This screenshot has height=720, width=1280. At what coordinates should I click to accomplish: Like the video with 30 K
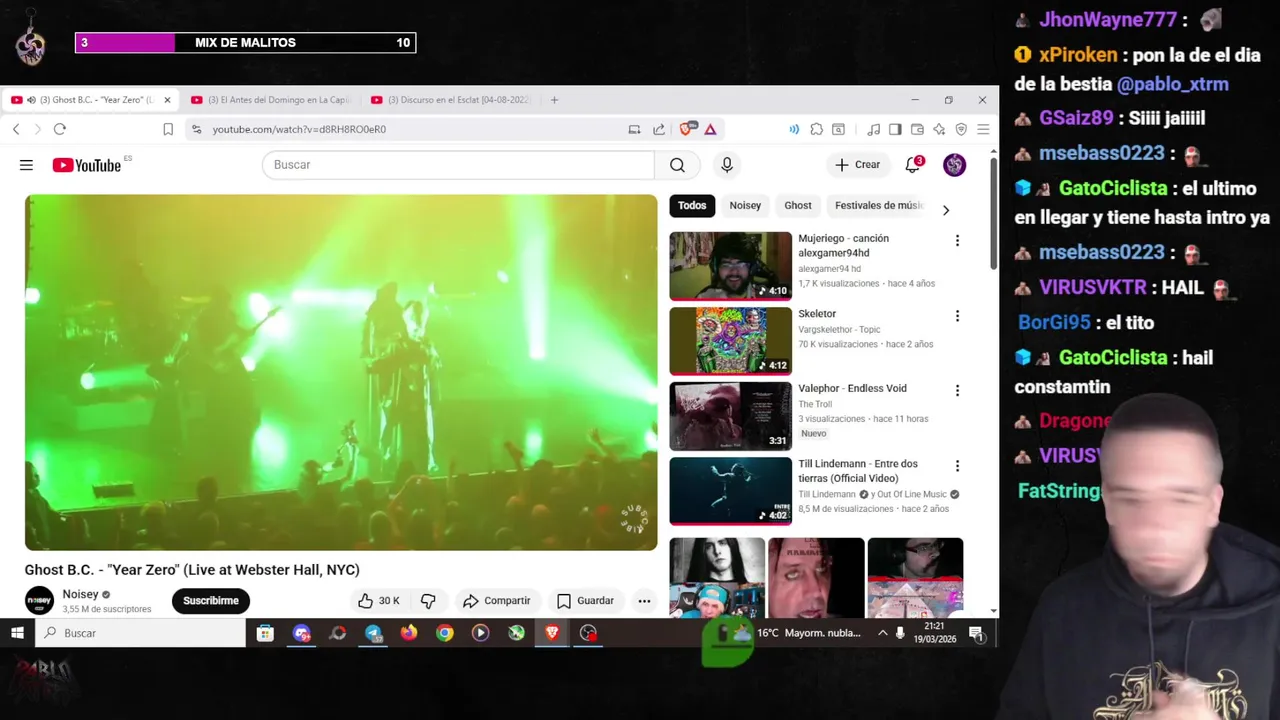click(379, 601)
